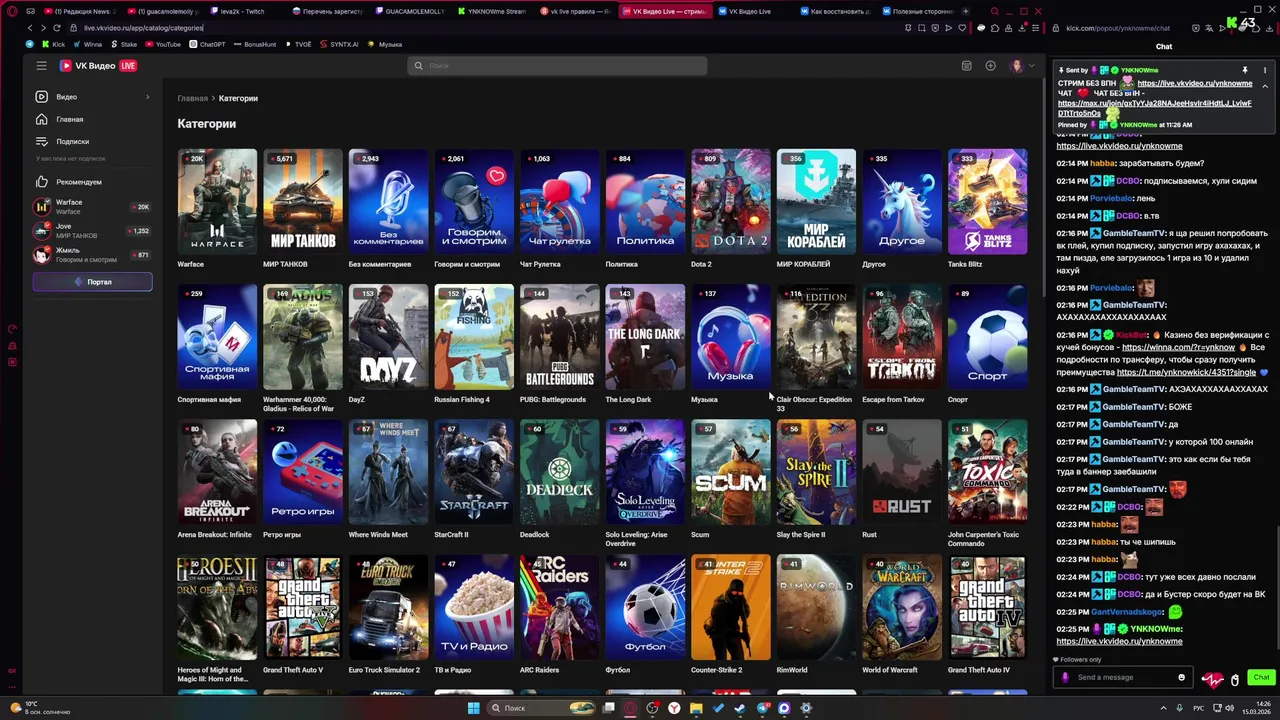
Task: Open the Rust category
Action: [902, 472]
